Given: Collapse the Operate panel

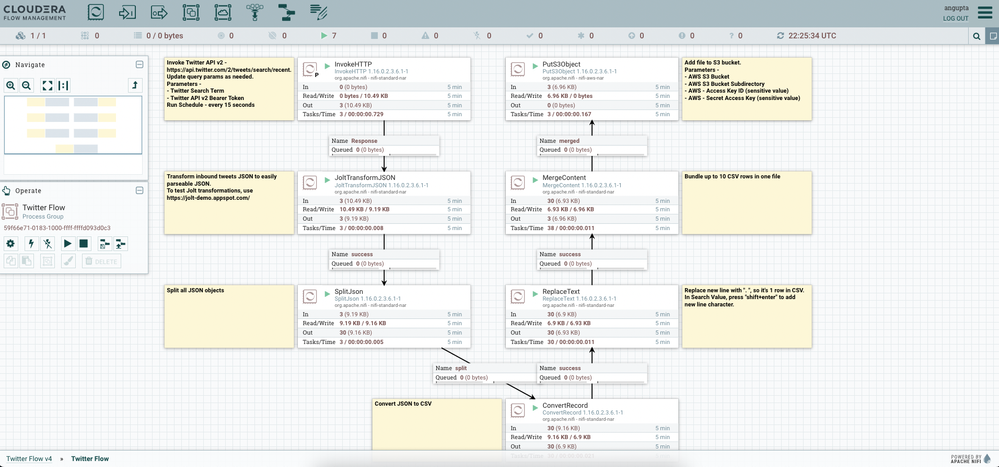Looking at the screenshot, I should coord(140,190).
